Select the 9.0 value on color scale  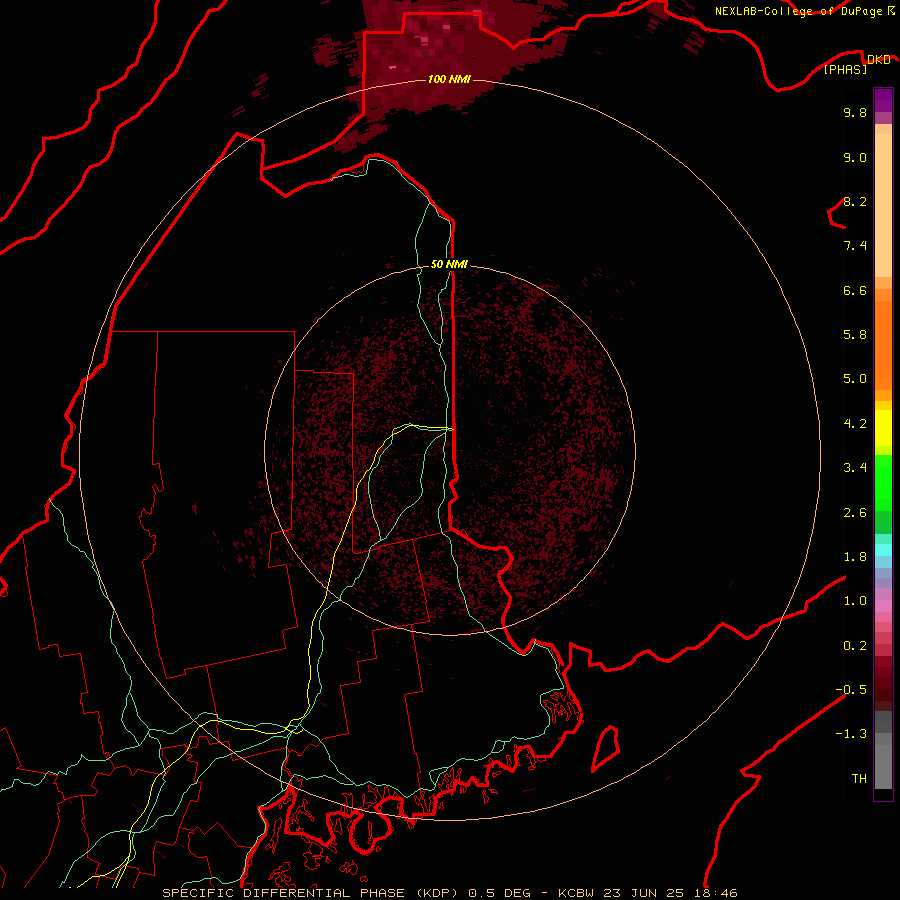855,157
